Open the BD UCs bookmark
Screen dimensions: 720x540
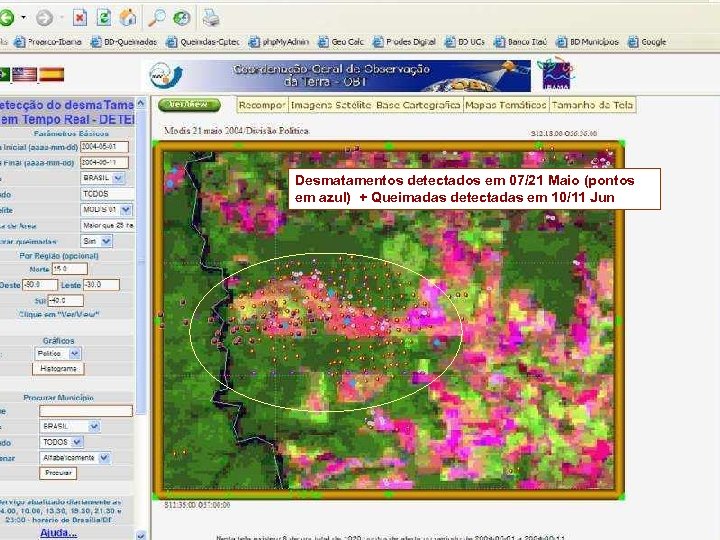(465, 42)
